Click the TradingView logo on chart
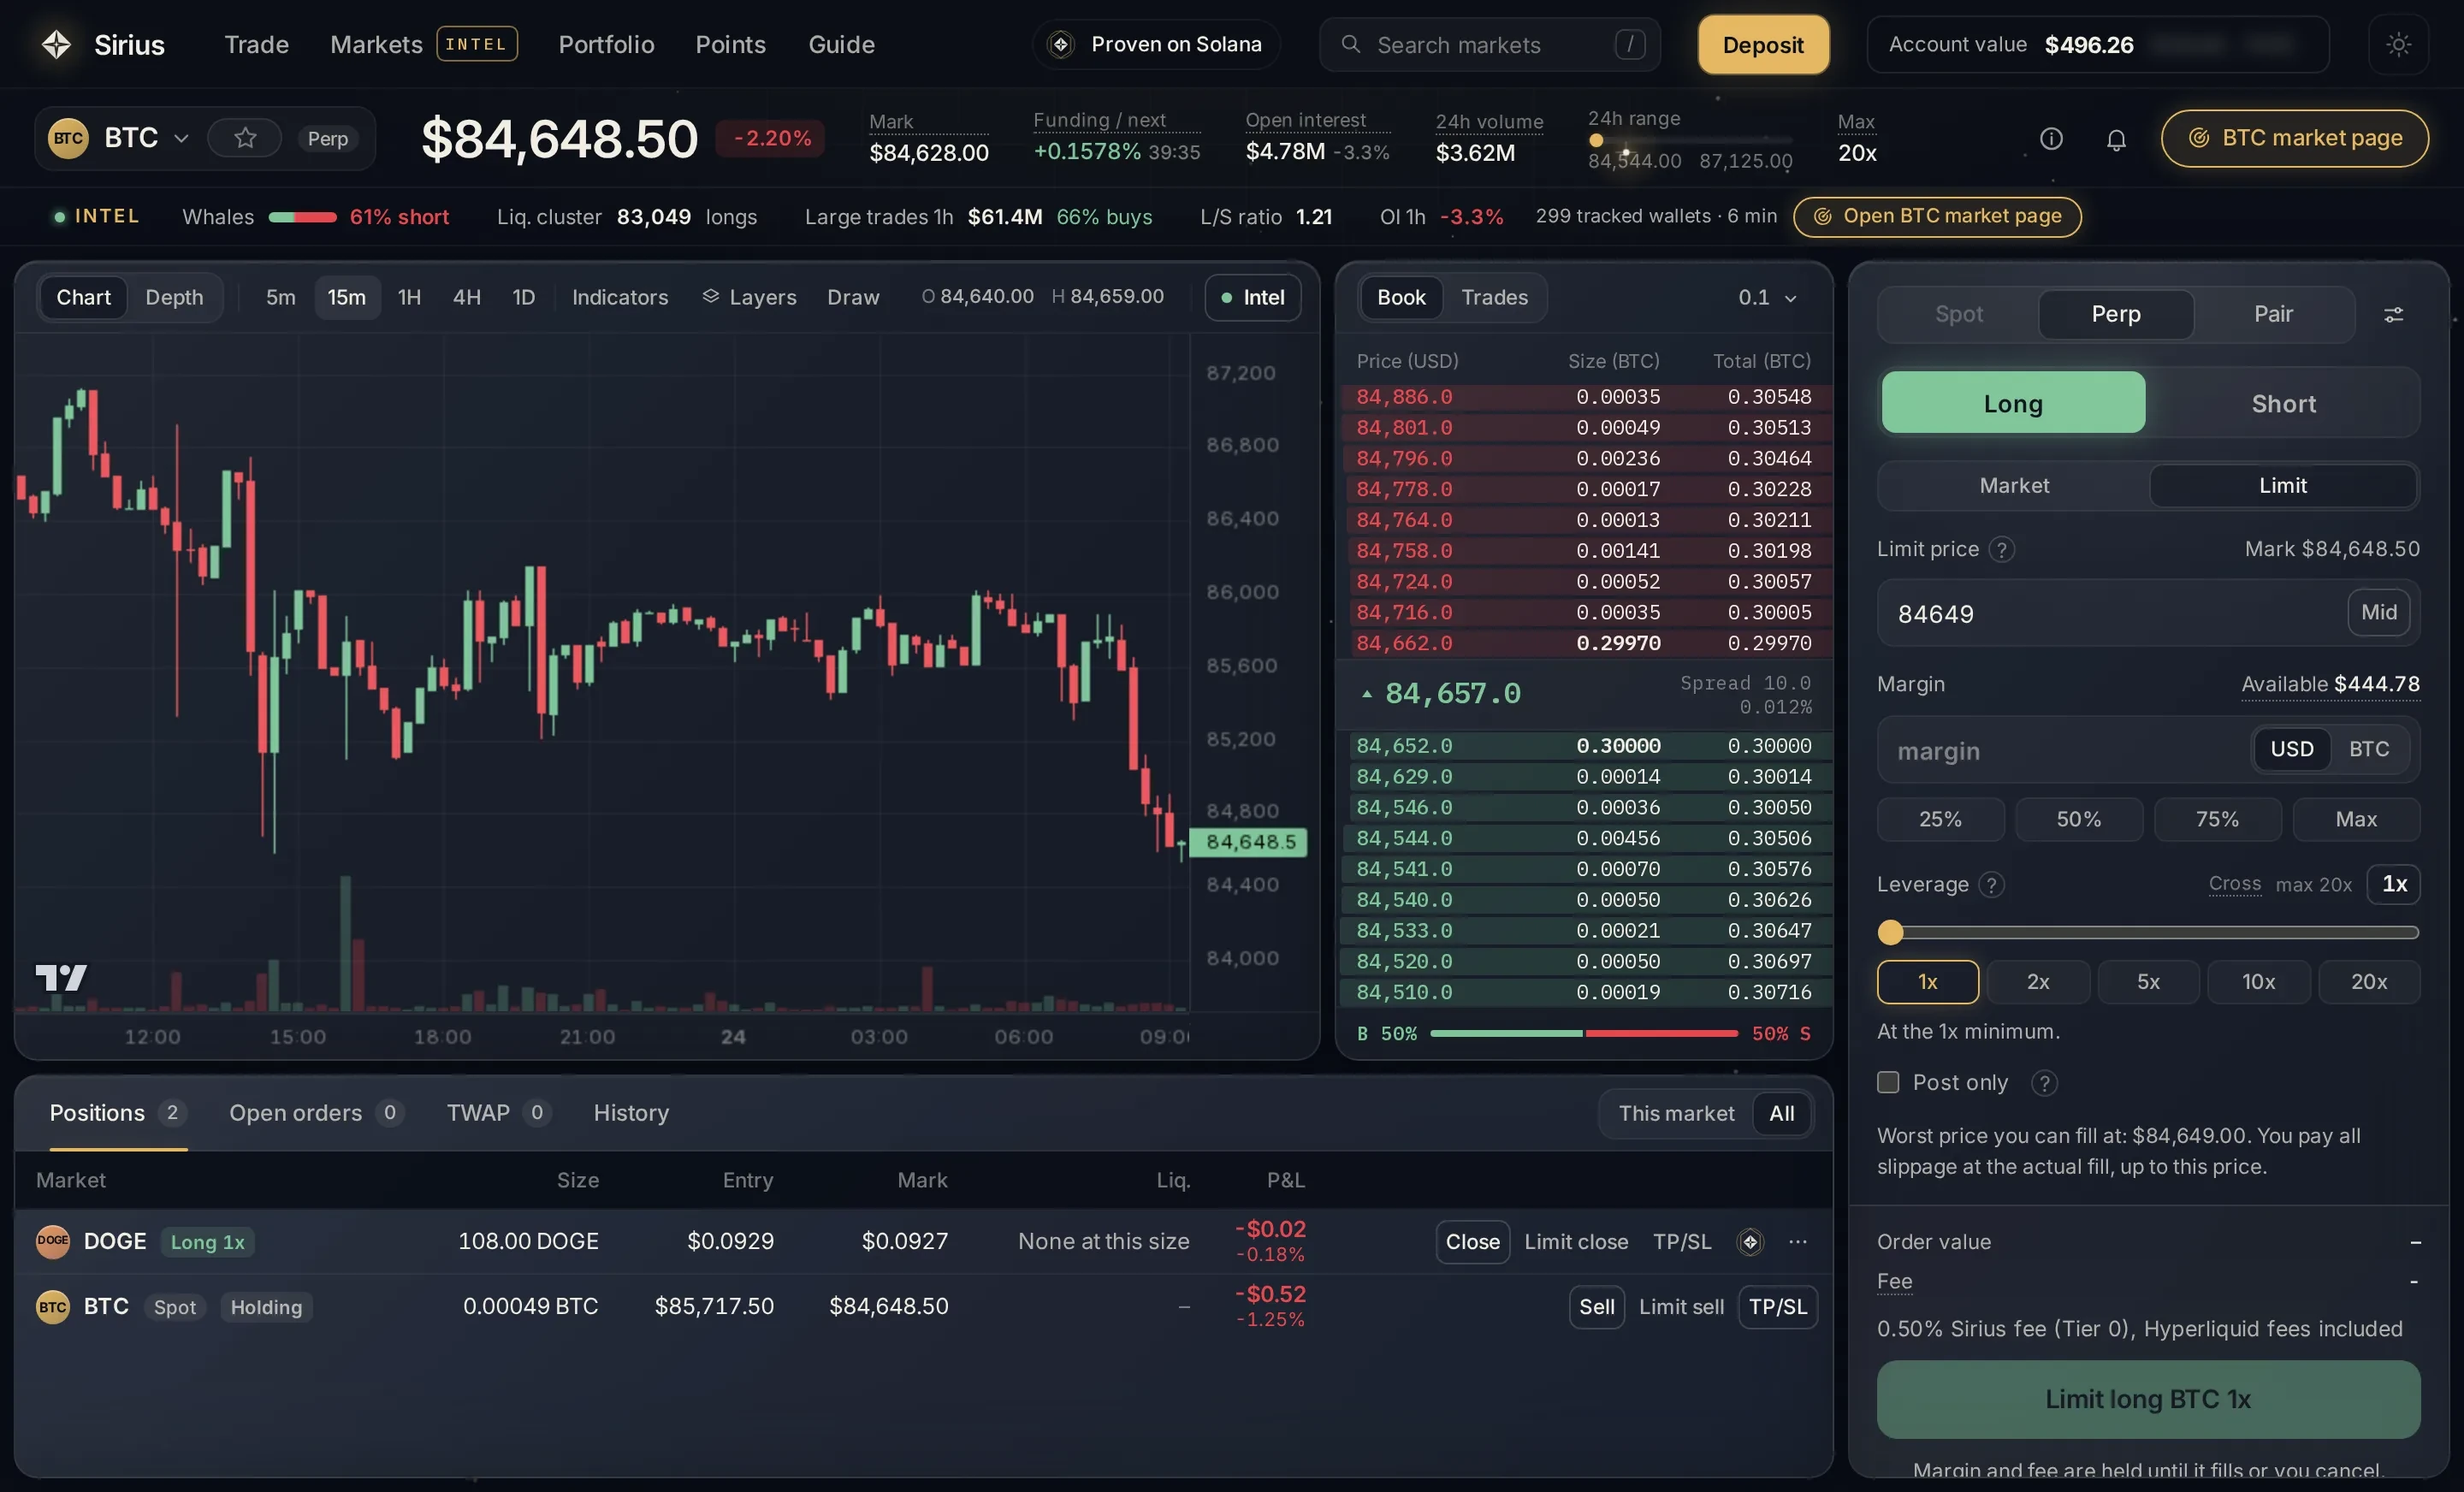Image resolution: width=2464 pixels, height=1492 pixels. 61,977
